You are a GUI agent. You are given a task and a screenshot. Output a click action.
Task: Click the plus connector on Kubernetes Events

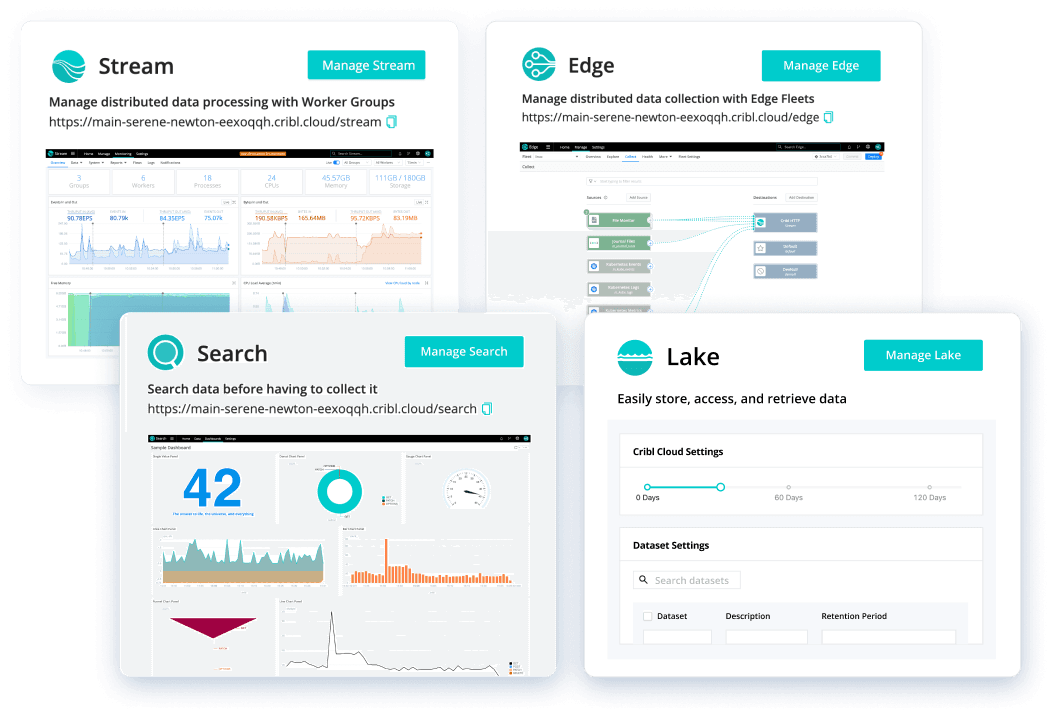point(650,266)
